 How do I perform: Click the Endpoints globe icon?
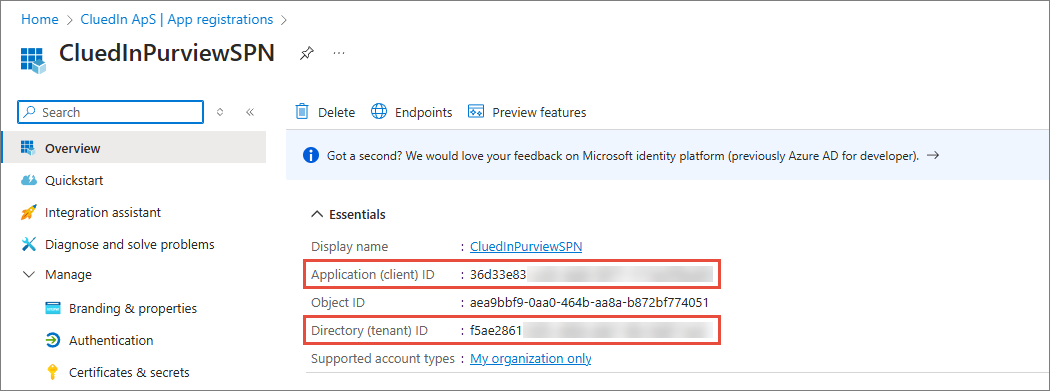pos(379,112)
